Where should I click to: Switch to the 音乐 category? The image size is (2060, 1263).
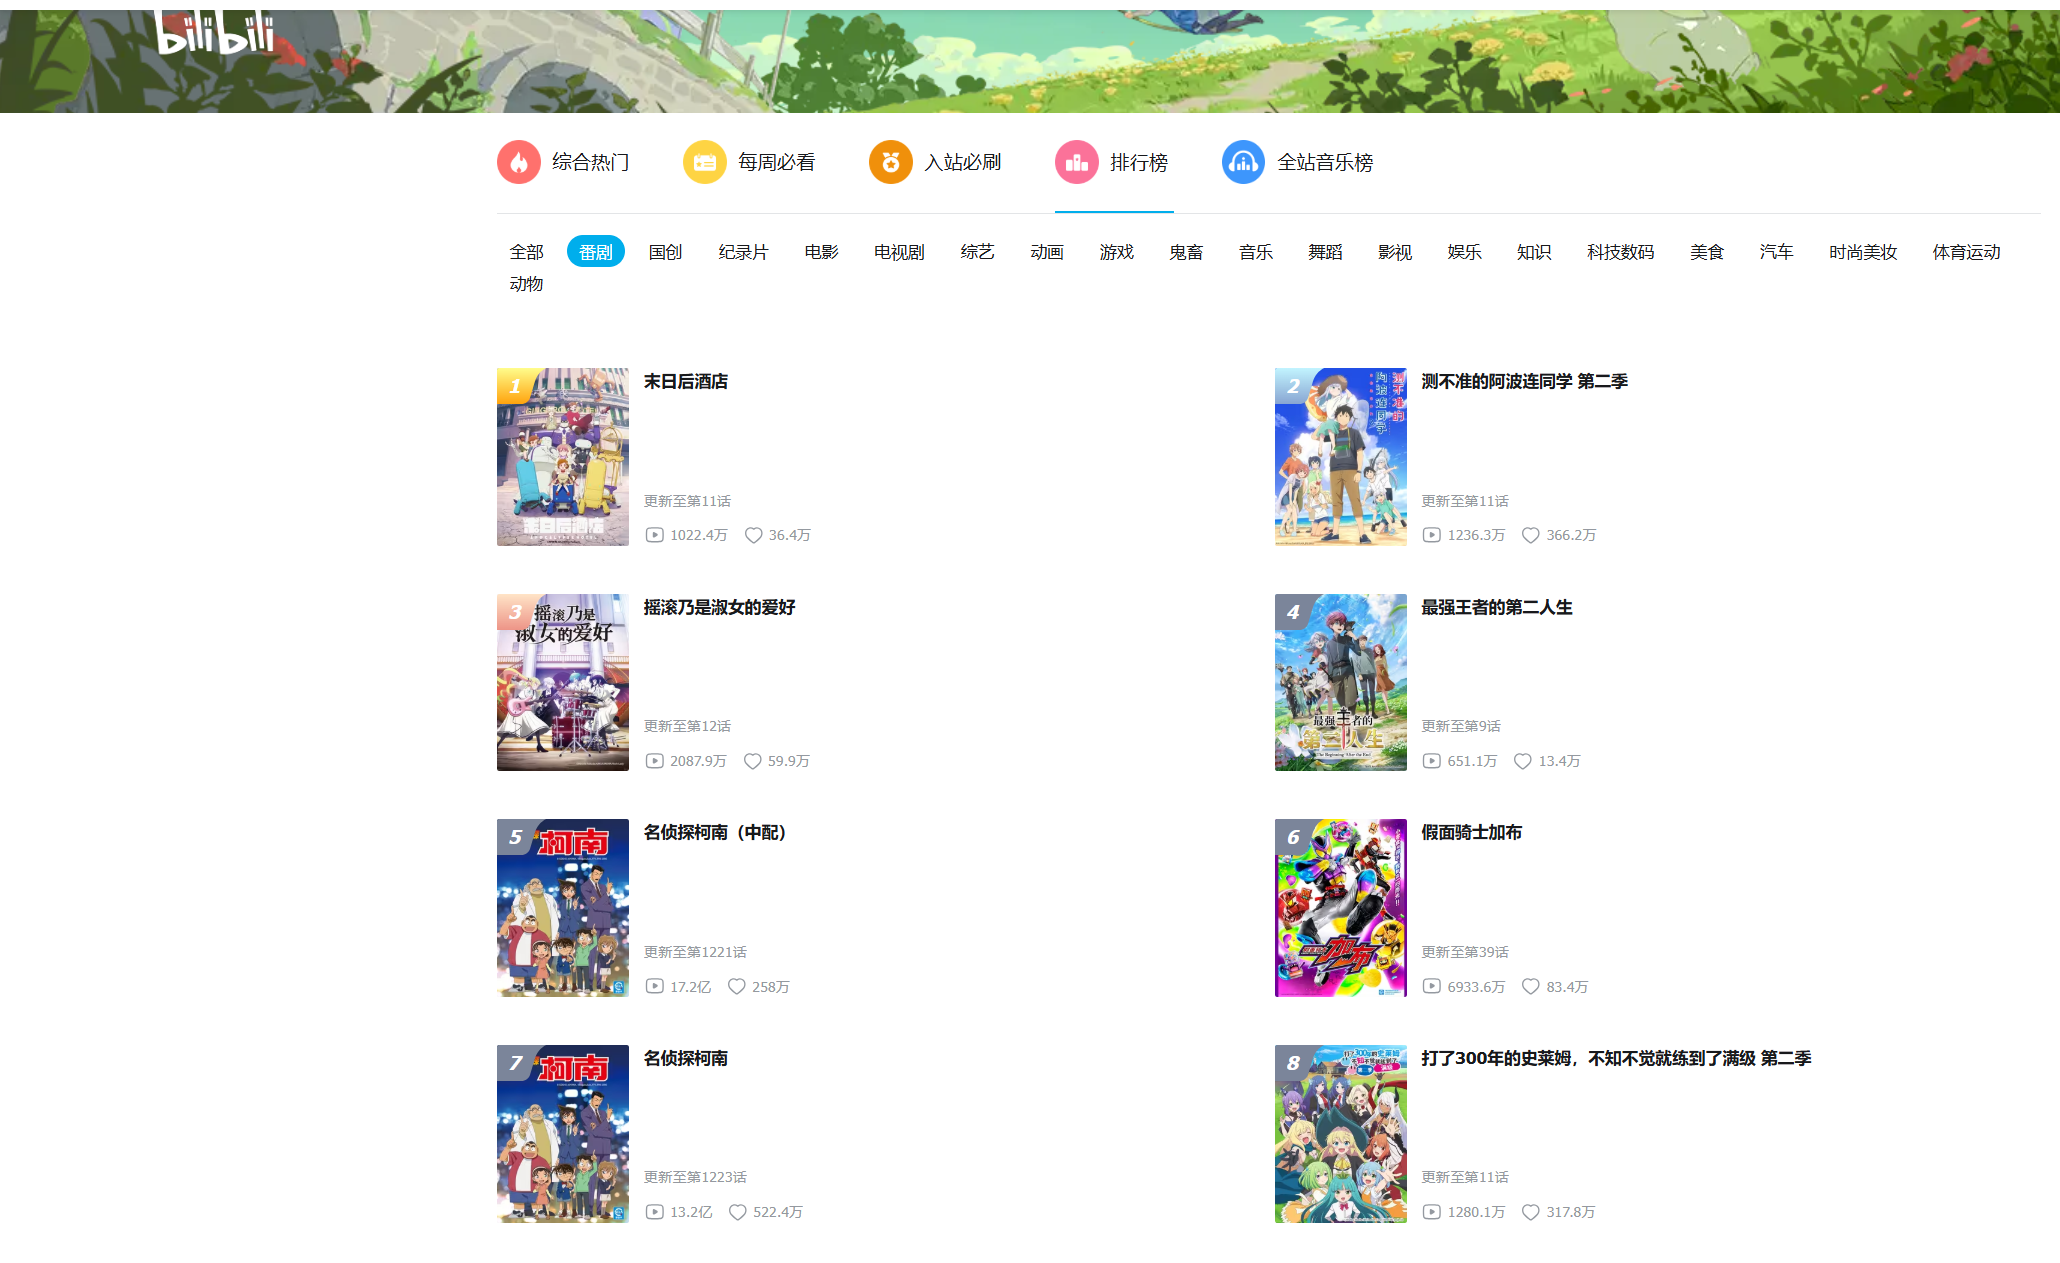1256,252
